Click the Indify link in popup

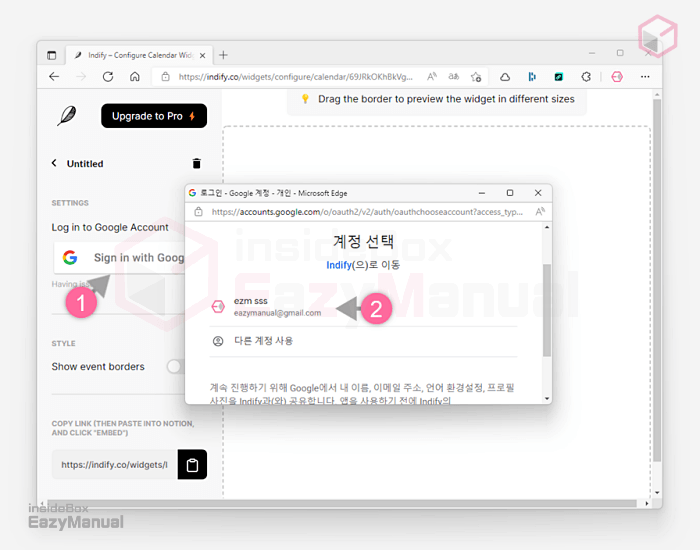tap(339, 265)
